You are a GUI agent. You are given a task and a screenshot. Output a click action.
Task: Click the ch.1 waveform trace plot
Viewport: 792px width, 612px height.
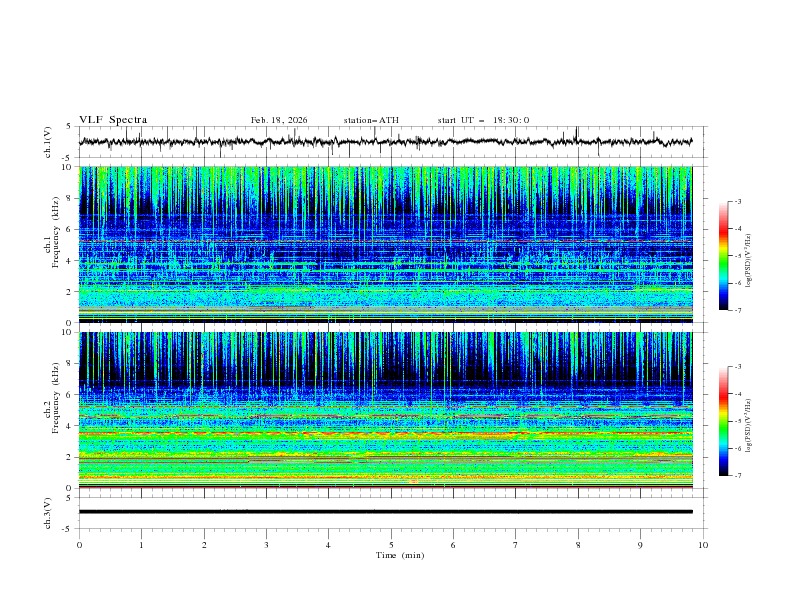[x=385, y=142]
